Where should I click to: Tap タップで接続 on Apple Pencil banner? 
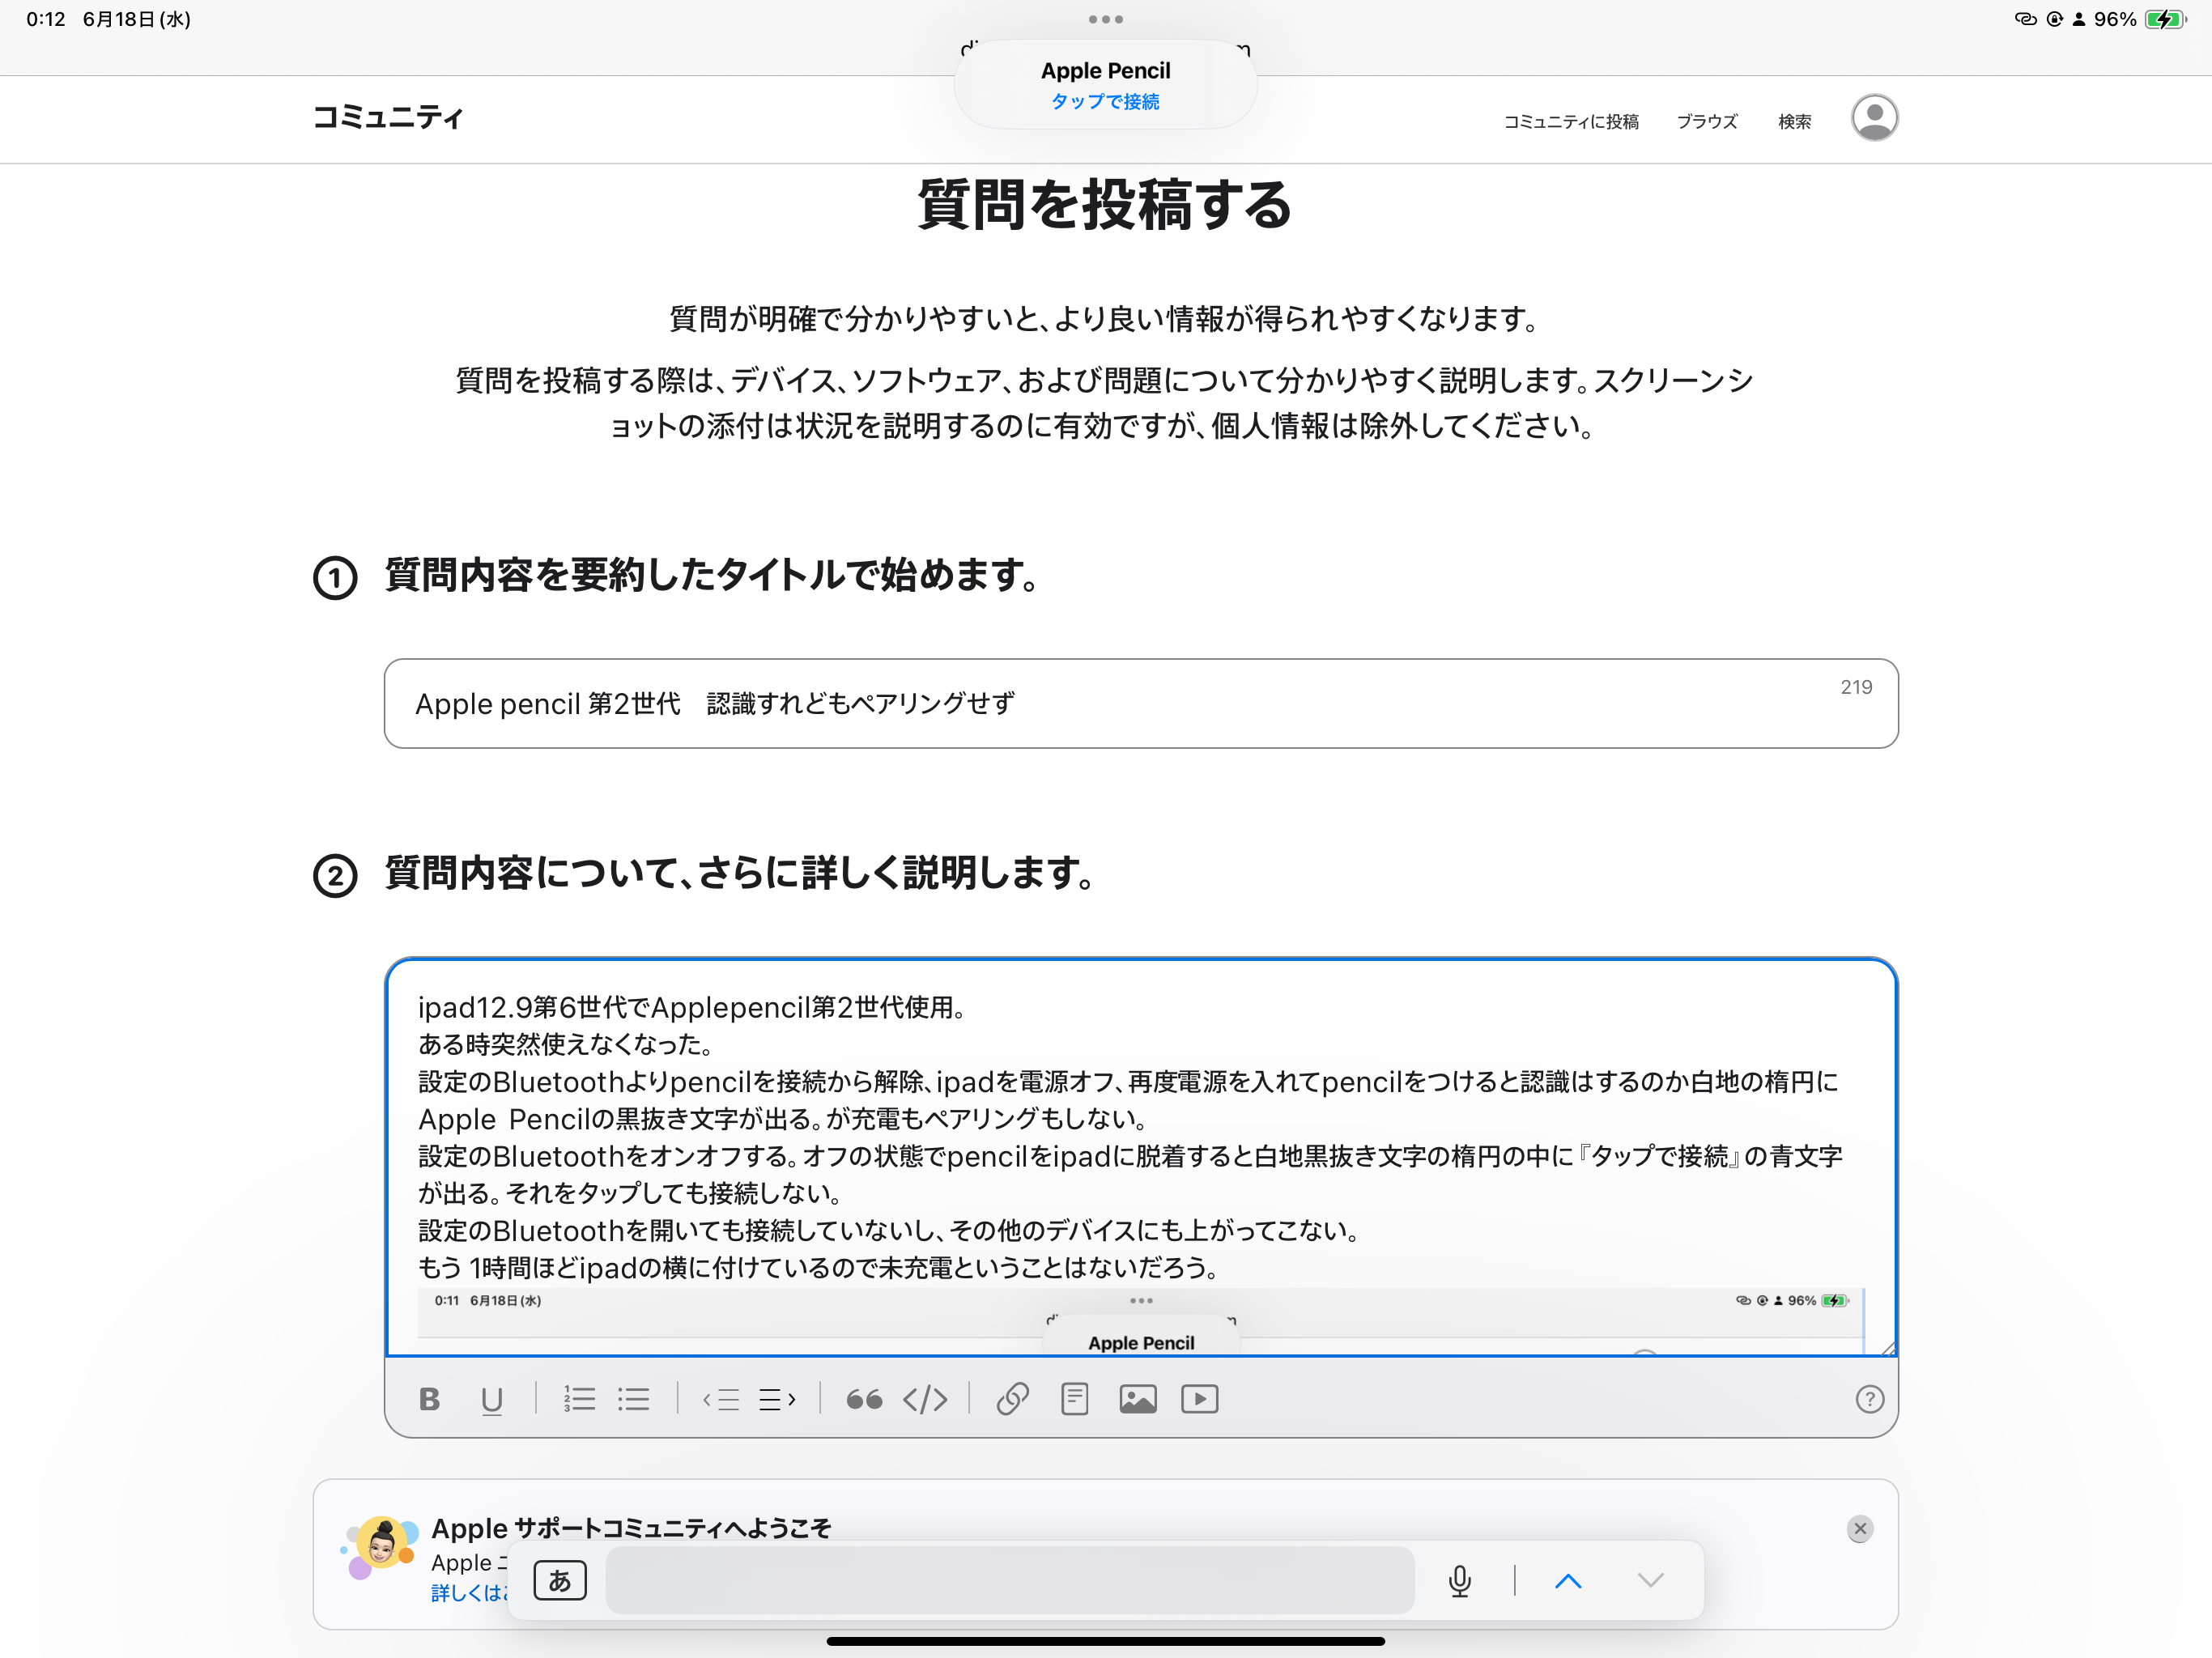1105,101
